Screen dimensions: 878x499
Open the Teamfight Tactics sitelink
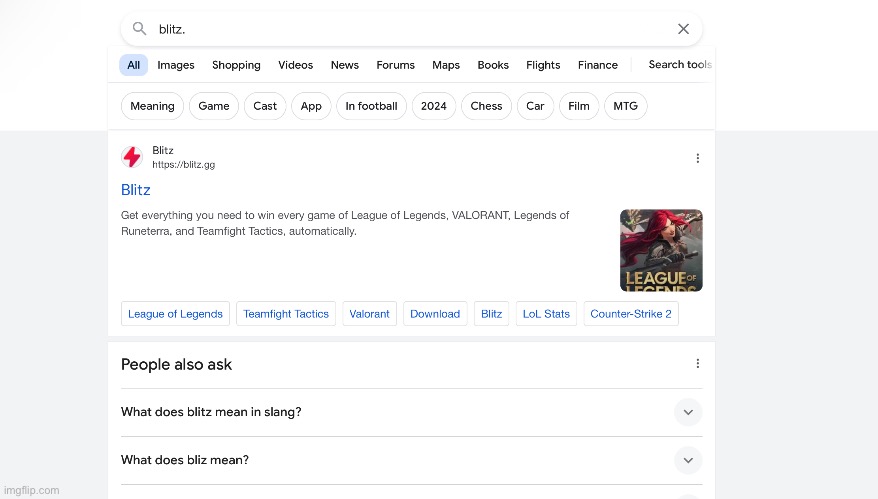pyautogui.click(x=286, y=314)
